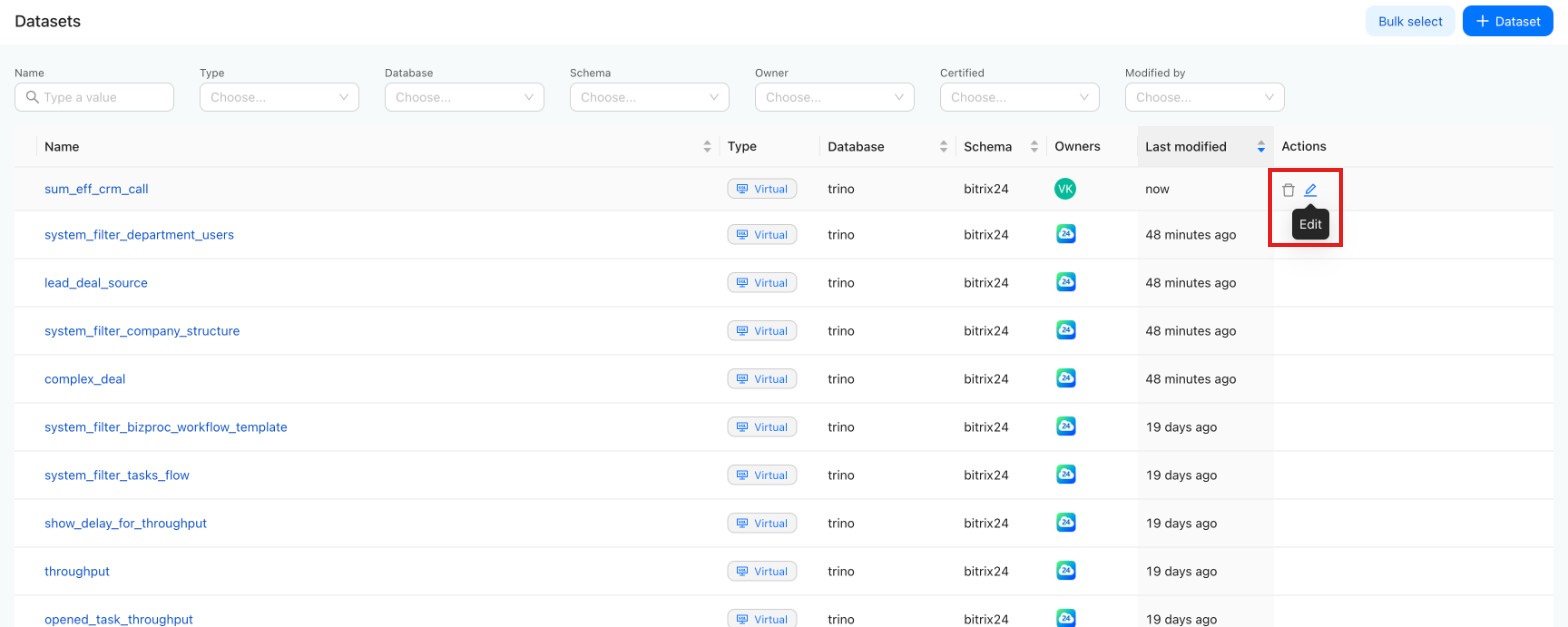Click 'now' last modified value
The width and height of the screenshot is (1568, 627).
click(x=1157, y=189)
